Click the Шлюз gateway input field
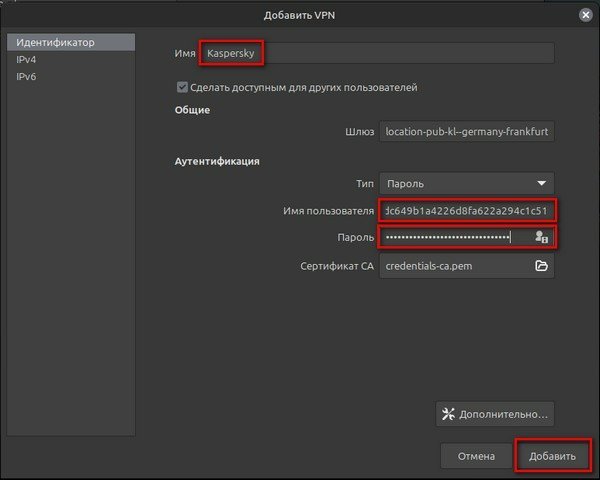The image size is (600, 480). pyautogui.click(x=466, y=131)
